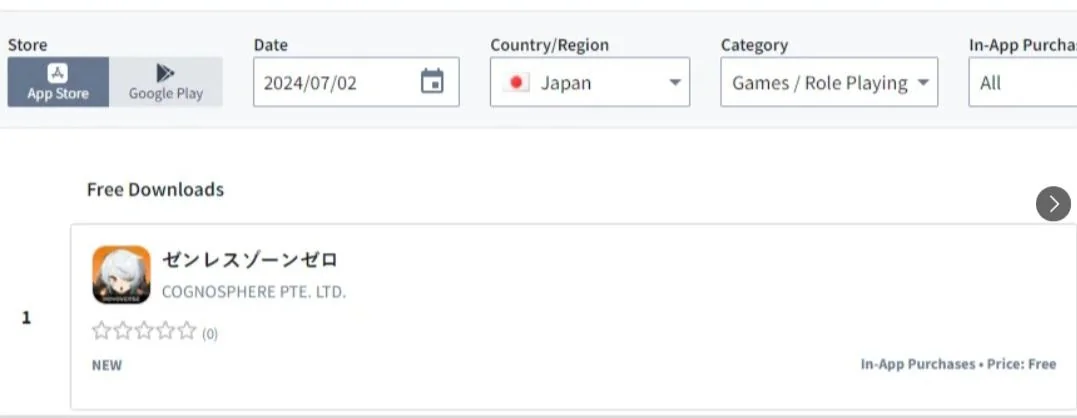
Task: Switch store to Google Play
Action: (x=165, y=82)
